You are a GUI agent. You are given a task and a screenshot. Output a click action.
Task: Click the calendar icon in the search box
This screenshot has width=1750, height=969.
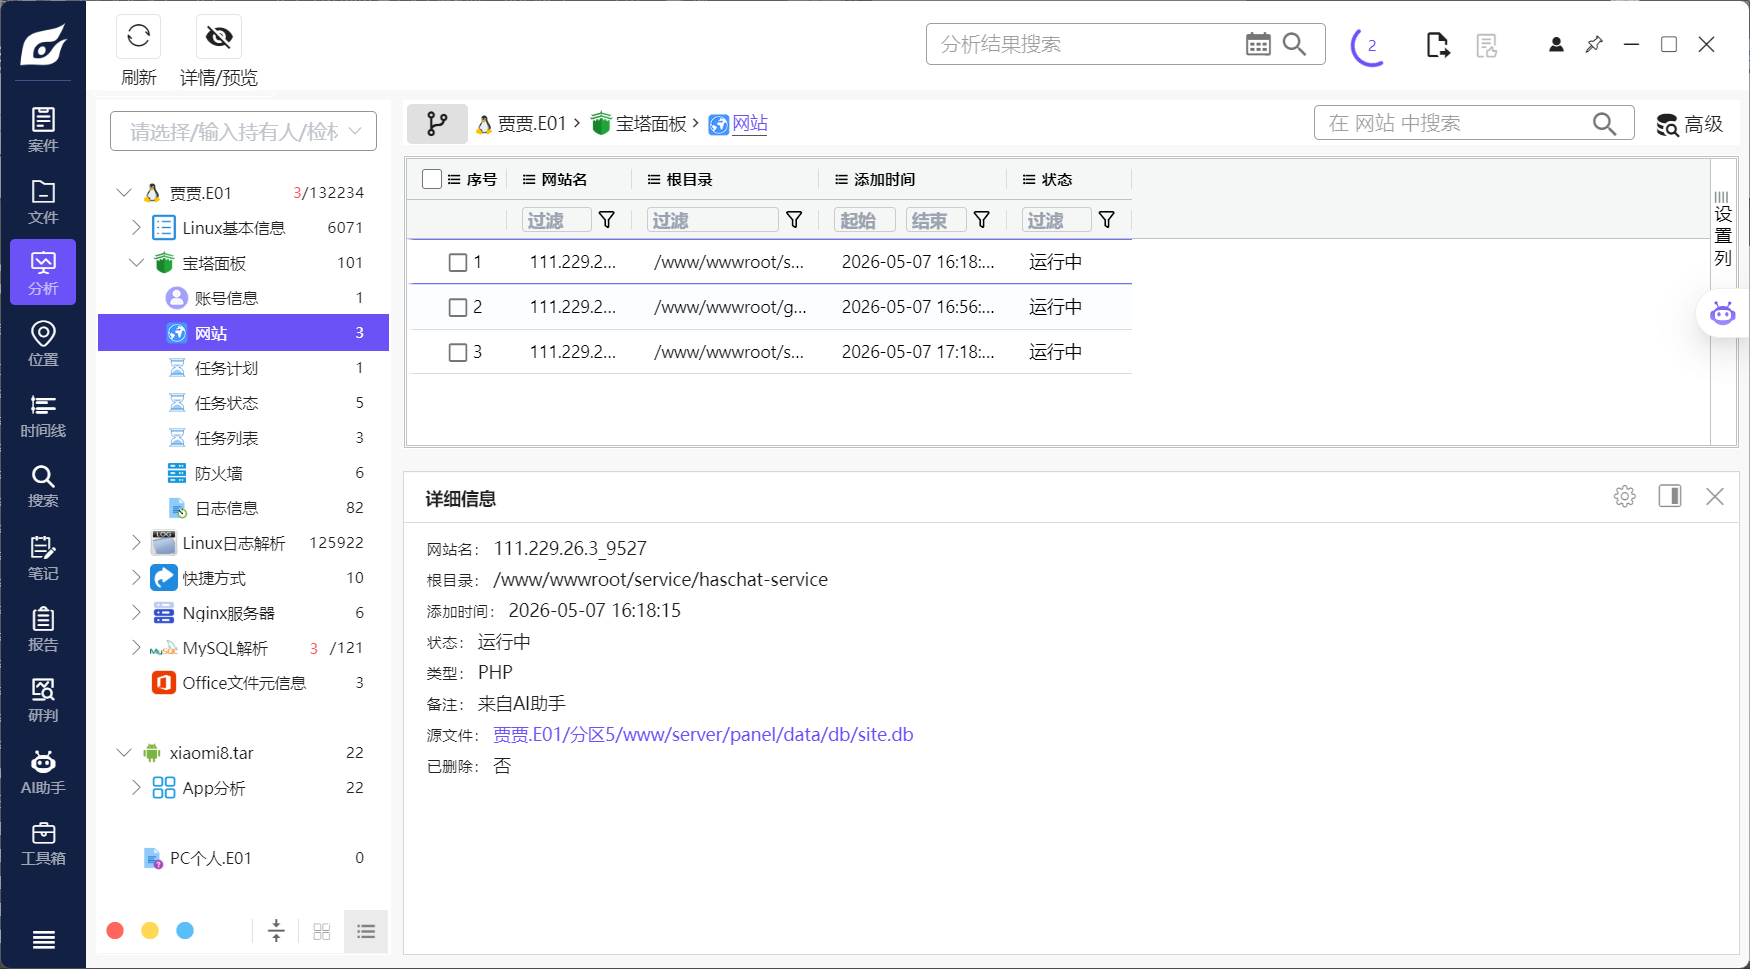coord(1258,44)
